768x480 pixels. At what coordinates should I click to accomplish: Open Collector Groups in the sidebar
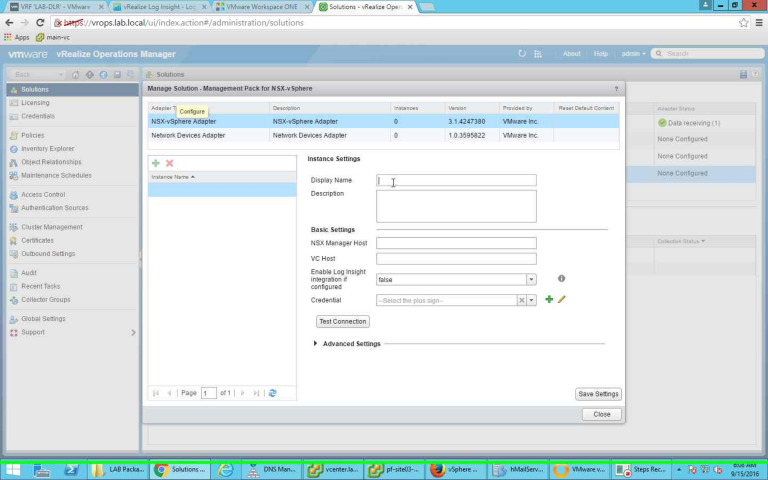tap(46, 300)
